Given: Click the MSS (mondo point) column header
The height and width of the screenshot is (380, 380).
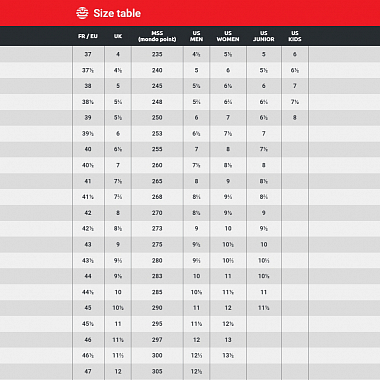Looking at the screenshot, I should click(157, 36).
